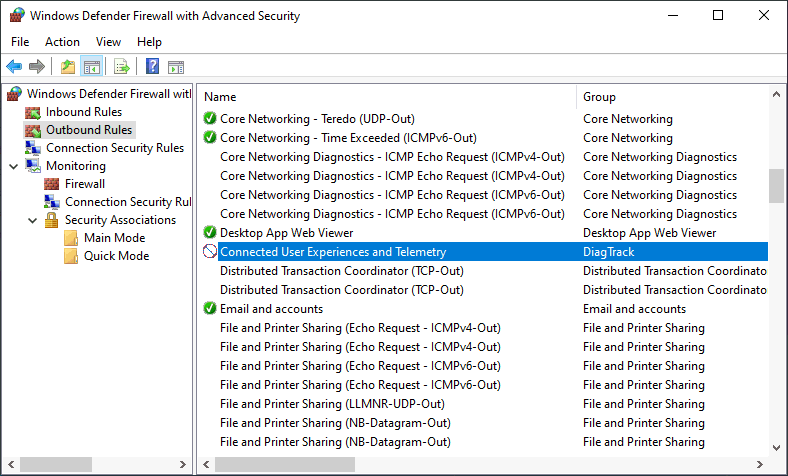
Task: Open the View menu
Action: (x=109, y=42)
